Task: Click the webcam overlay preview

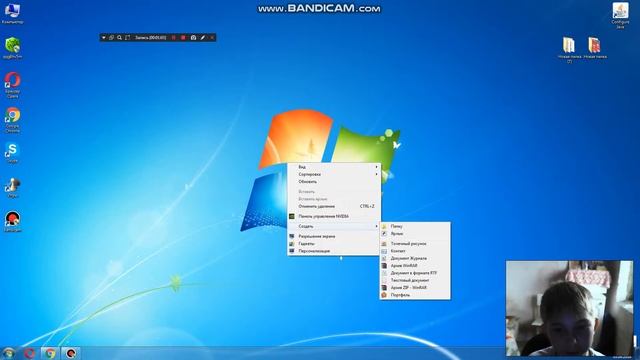Action: (x=569, y=309)
